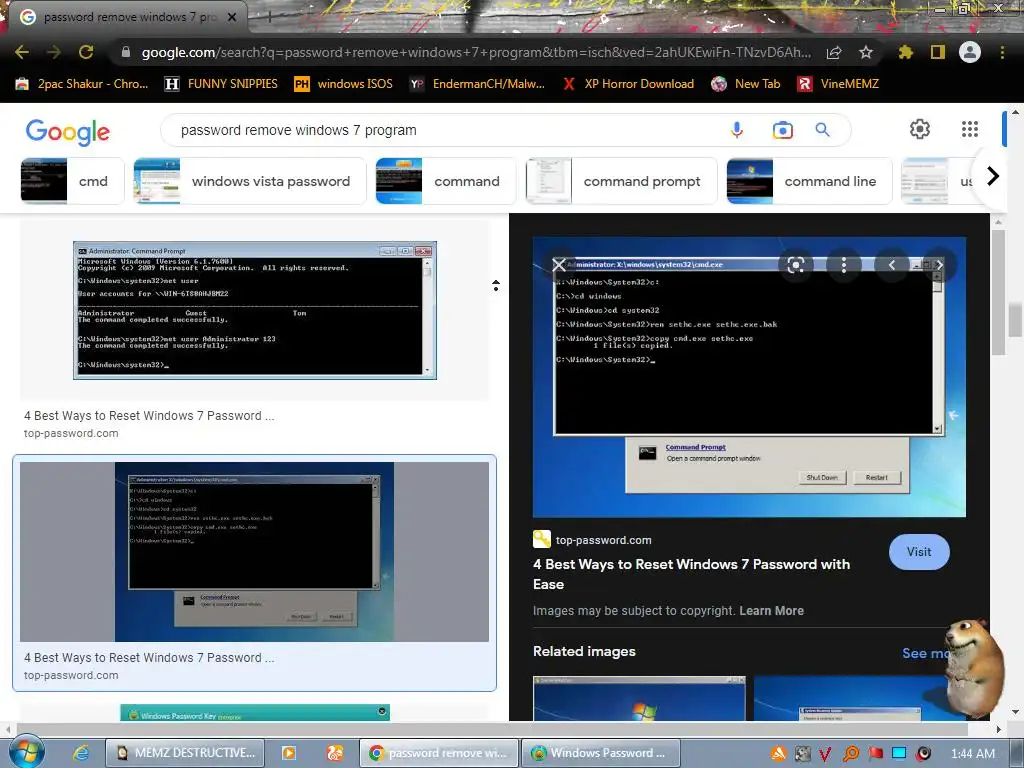Open VineMEMZ bookmark
Screen dimensions: 1024x768
point(839,84)
